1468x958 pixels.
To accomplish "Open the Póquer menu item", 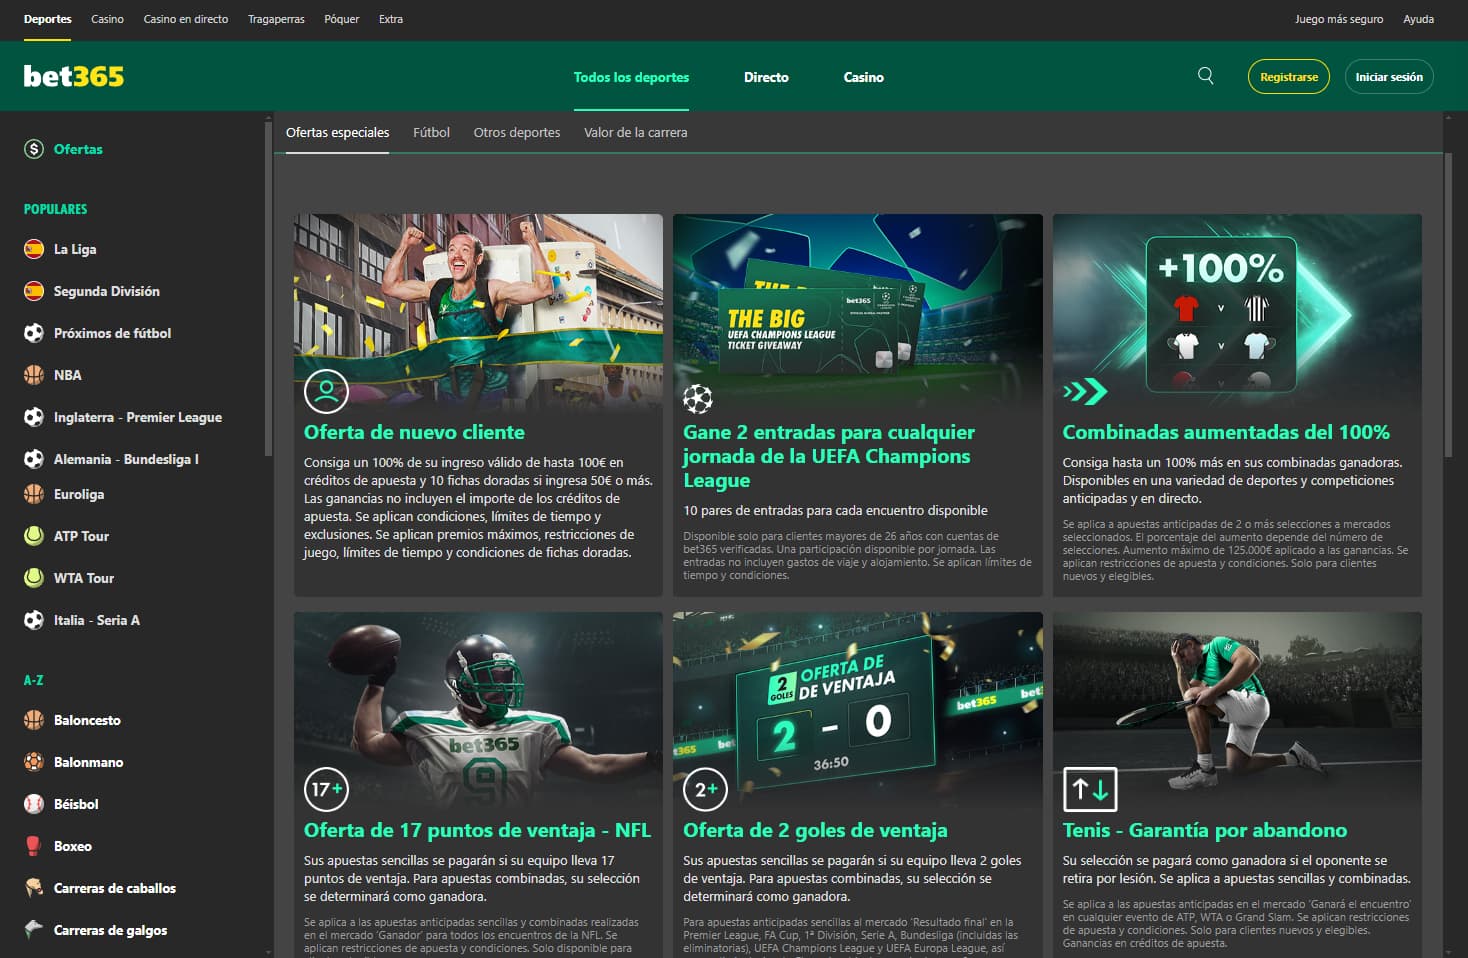I will point(341,18).
